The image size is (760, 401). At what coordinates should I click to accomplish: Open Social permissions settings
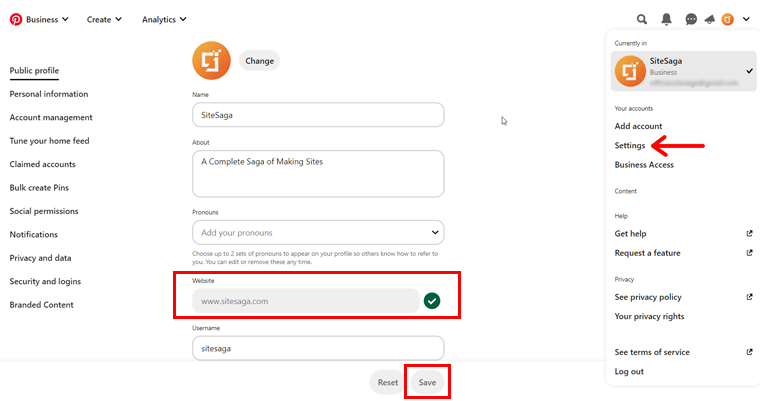pos(44,211)
